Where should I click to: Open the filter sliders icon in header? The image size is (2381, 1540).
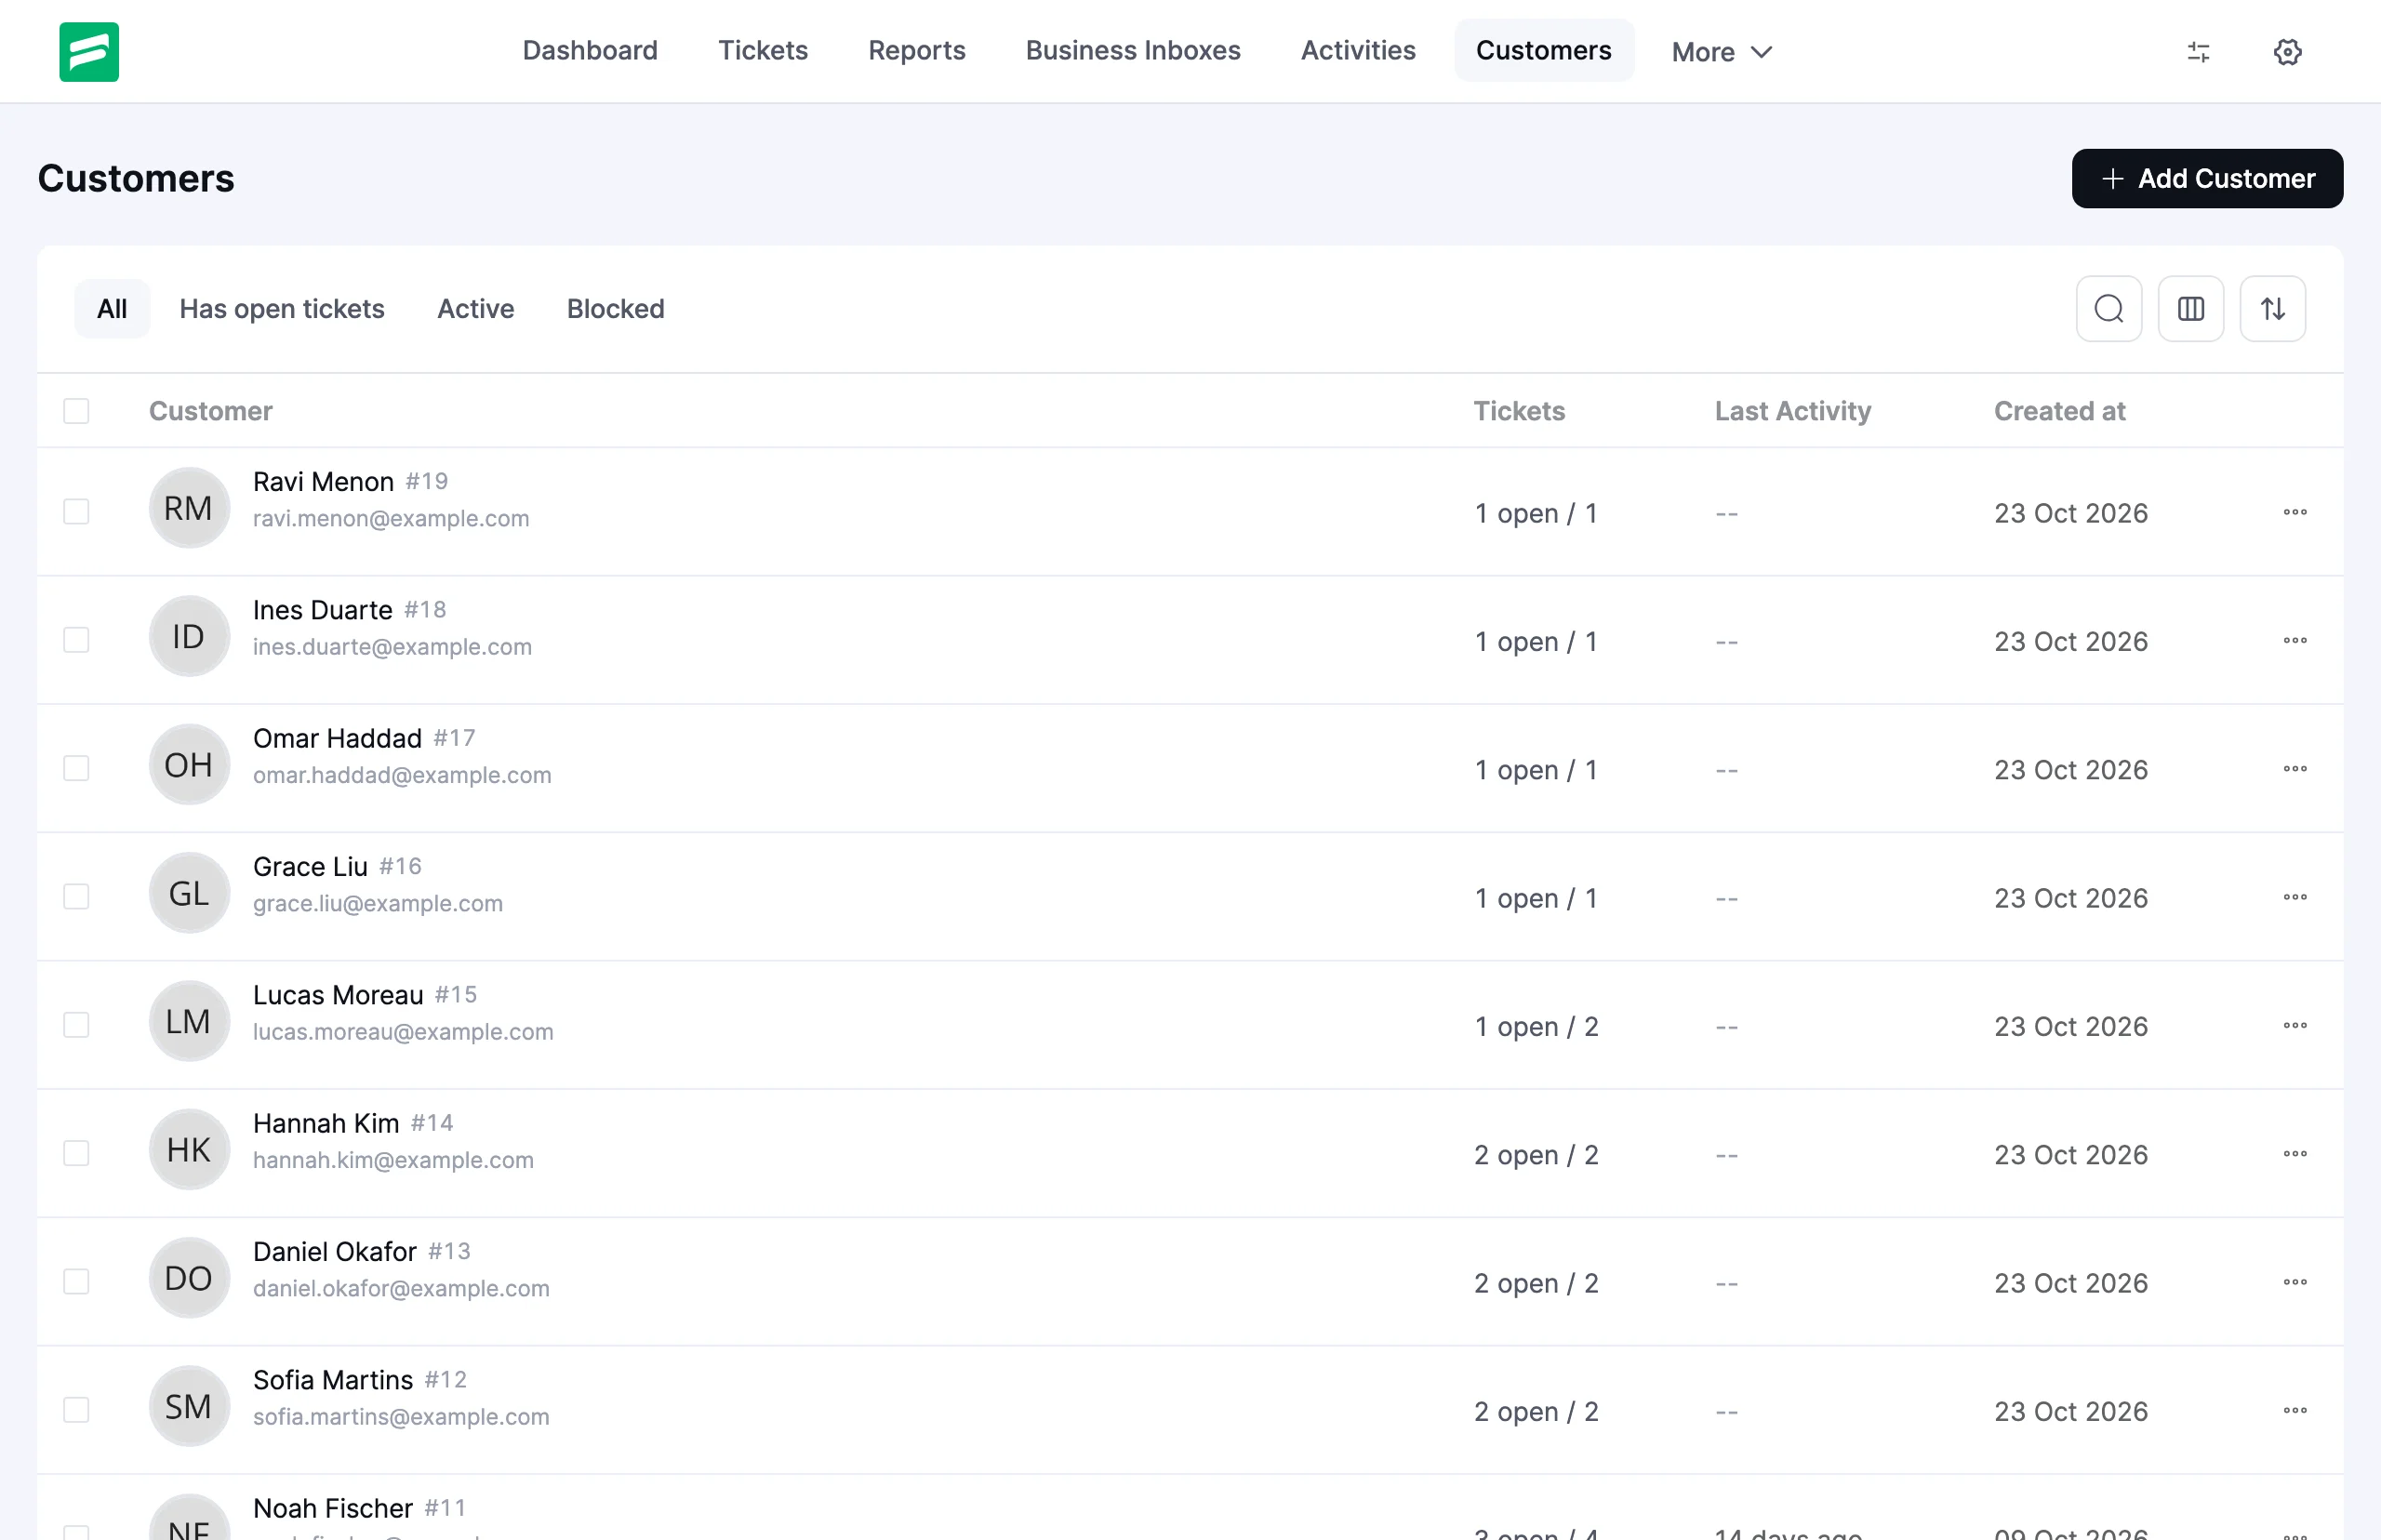pyautogui.click(x=2198, y=51)
